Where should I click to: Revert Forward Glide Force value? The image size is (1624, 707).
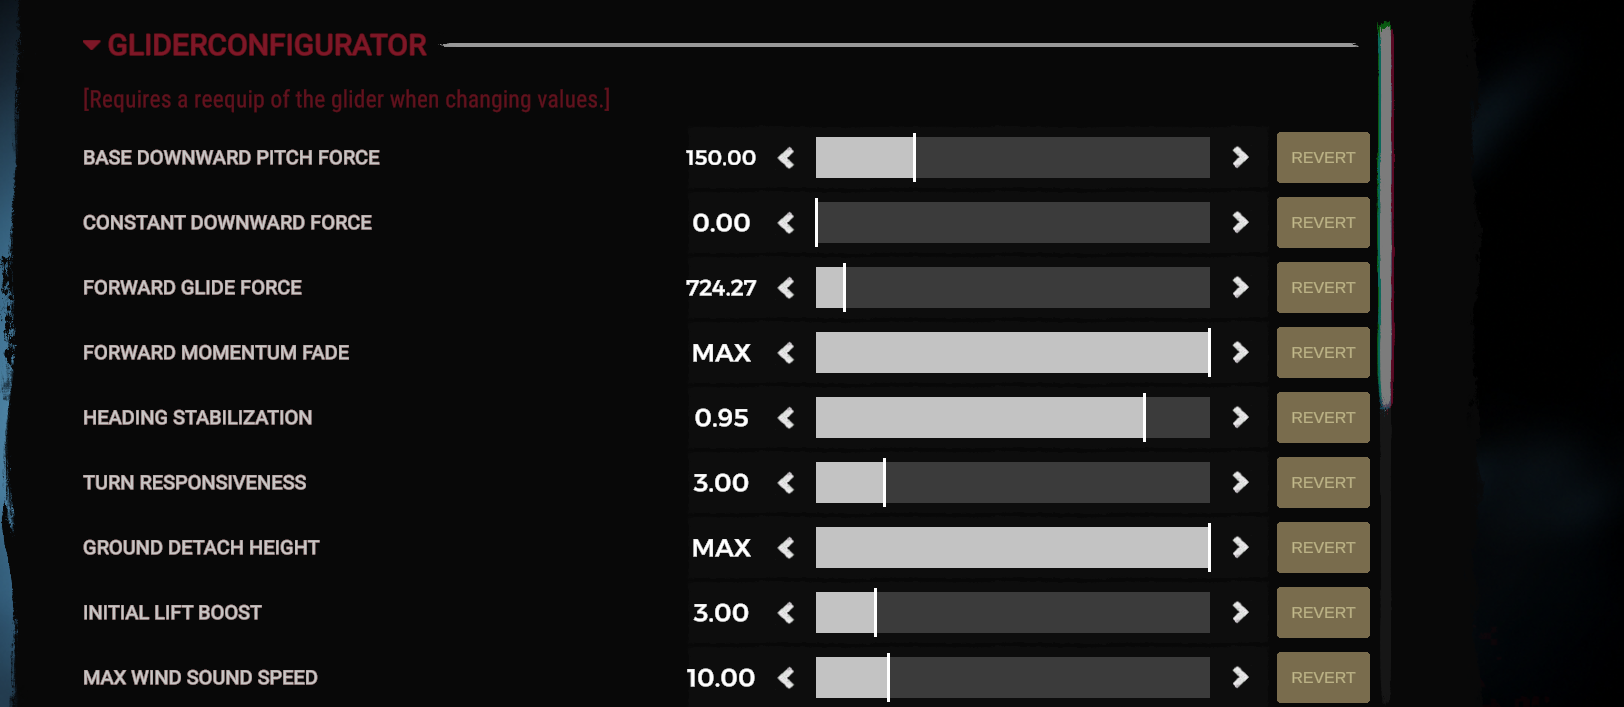[1322, 288]
